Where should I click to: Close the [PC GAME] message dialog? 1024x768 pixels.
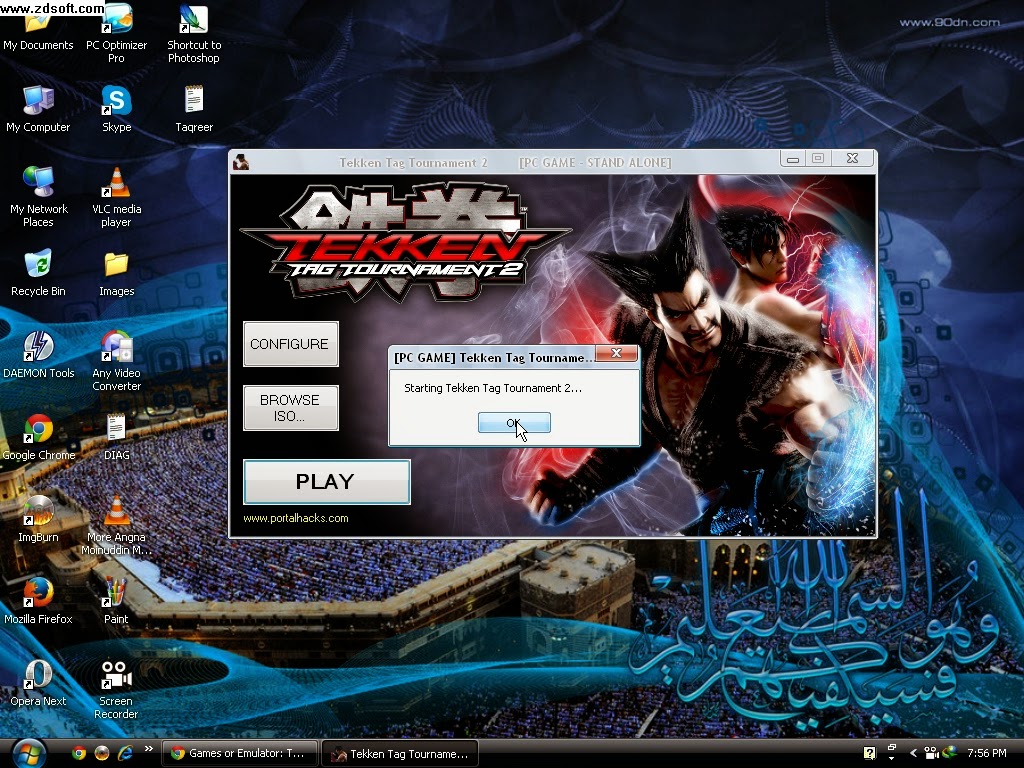616,353
